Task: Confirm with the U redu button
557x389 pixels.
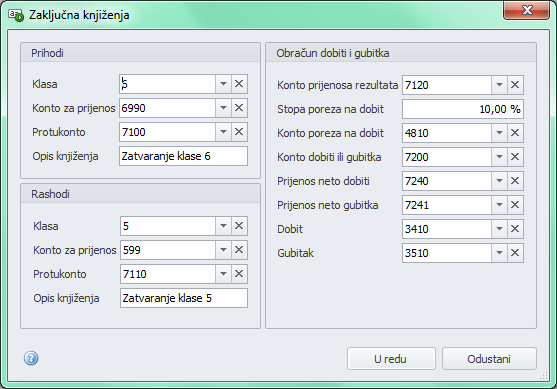Action: pos(391,359)
